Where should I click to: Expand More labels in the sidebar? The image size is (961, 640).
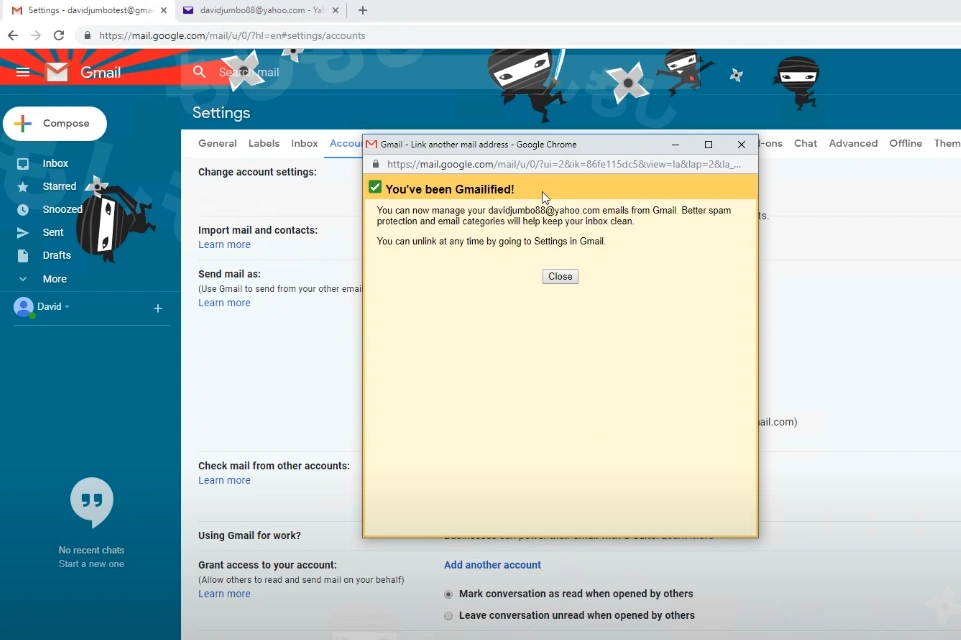[55, 279]
